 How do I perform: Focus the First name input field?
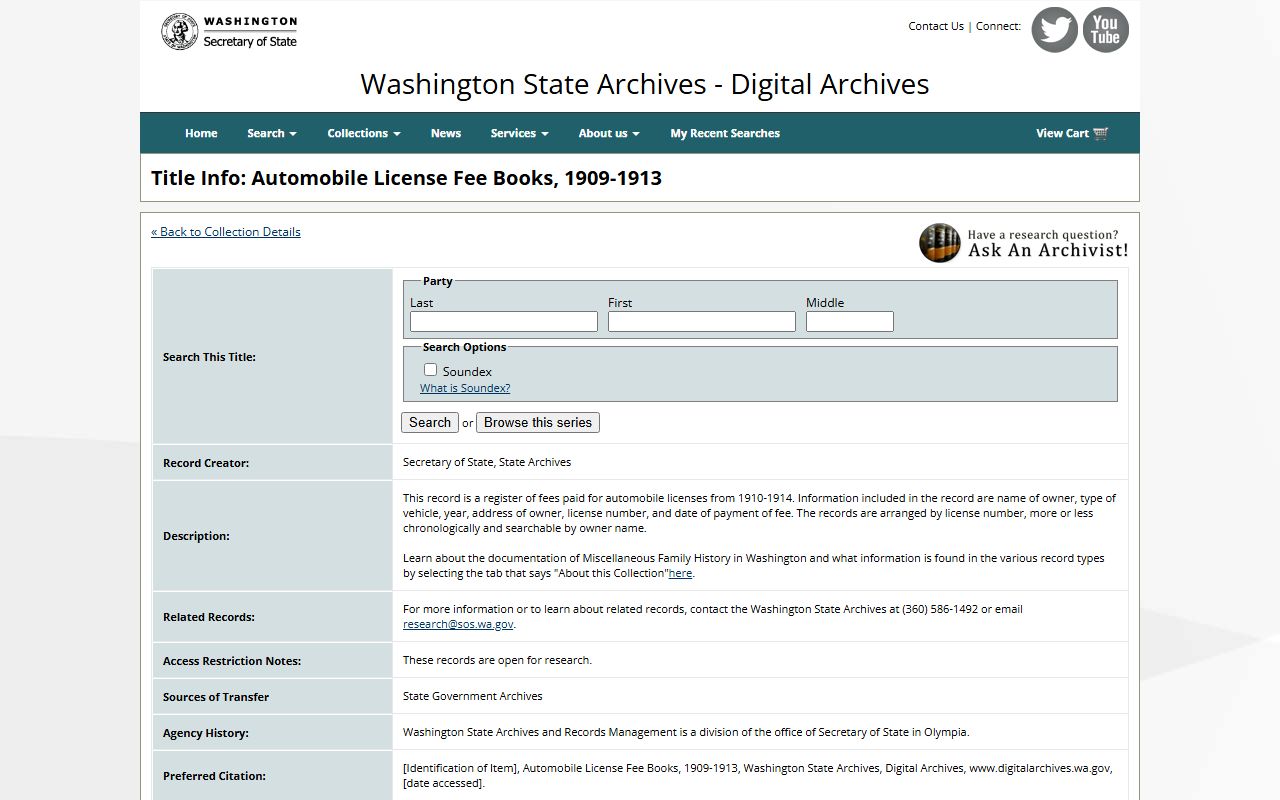click(x=702, y=321)
